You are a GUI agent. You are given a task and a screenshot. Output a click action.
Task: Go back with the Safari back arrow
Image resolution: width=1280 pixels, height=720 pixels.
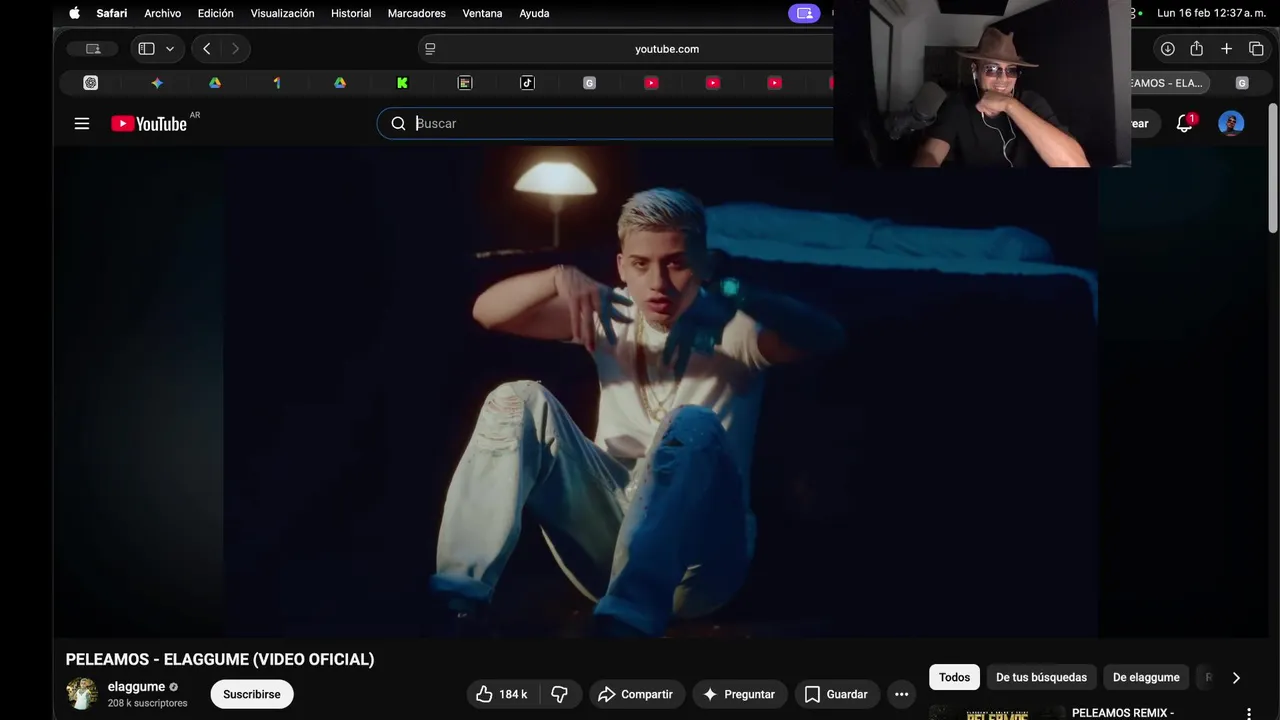(206, 48)
